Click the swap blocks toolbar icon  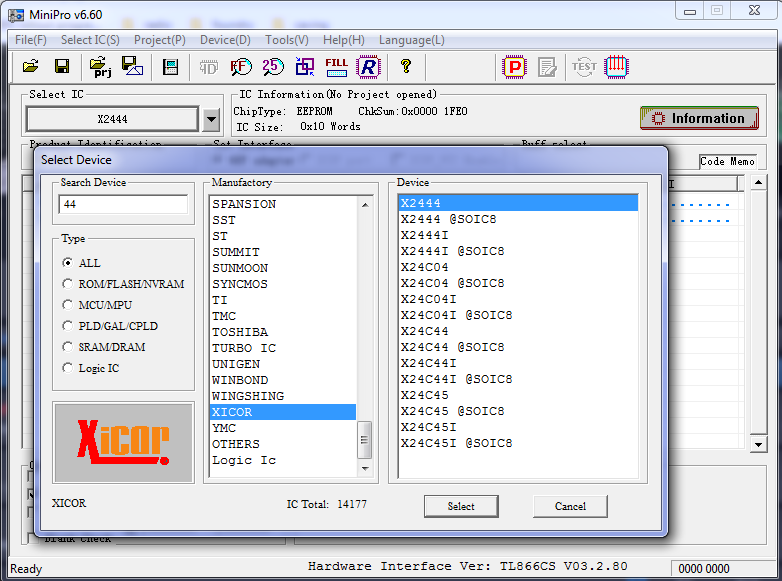point(305,66)
